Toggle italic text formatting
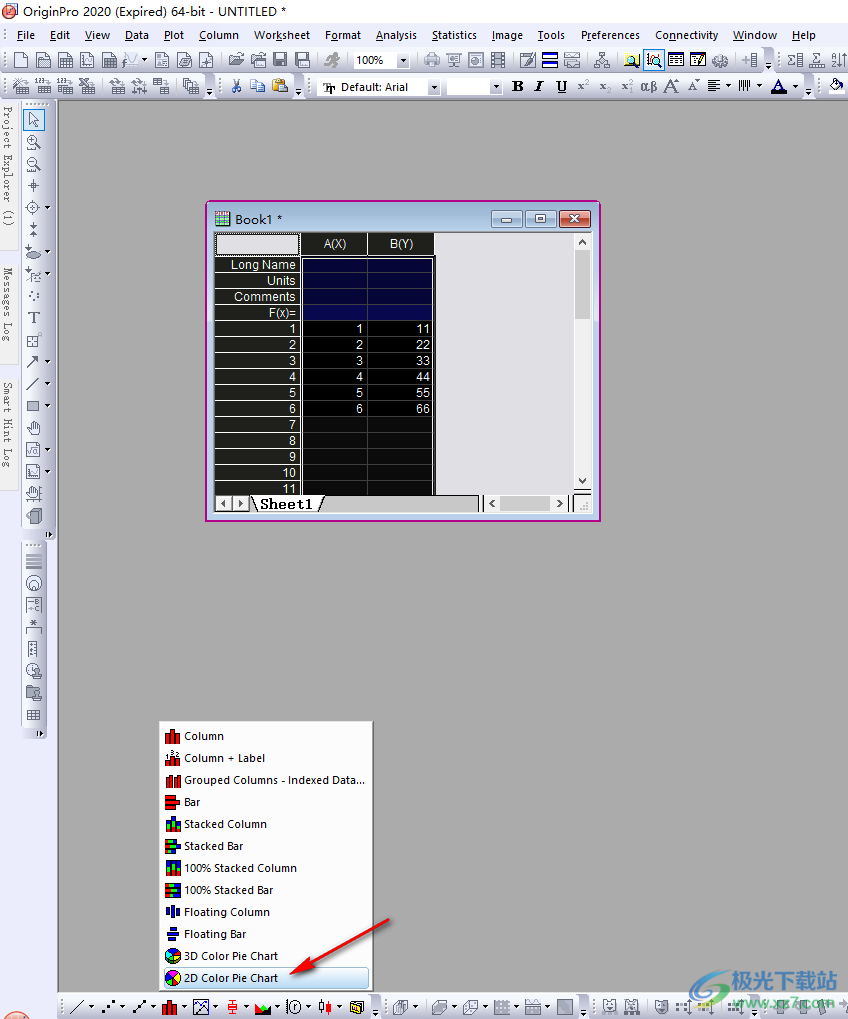Screen dimensions: 848x1019 click(539, 86)
